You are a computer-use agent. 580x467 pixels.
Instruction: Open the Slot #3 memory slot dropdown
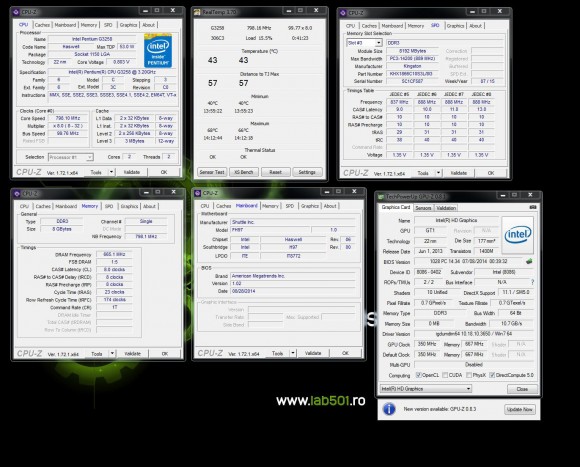click(364, 43)
